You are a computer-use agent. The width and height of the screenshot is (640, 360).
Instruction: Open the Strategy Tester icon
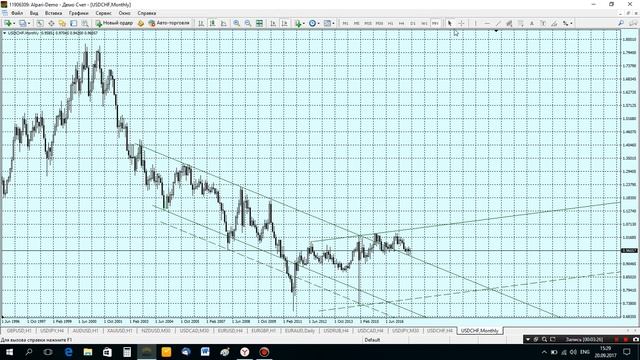(x=84, y=23)
